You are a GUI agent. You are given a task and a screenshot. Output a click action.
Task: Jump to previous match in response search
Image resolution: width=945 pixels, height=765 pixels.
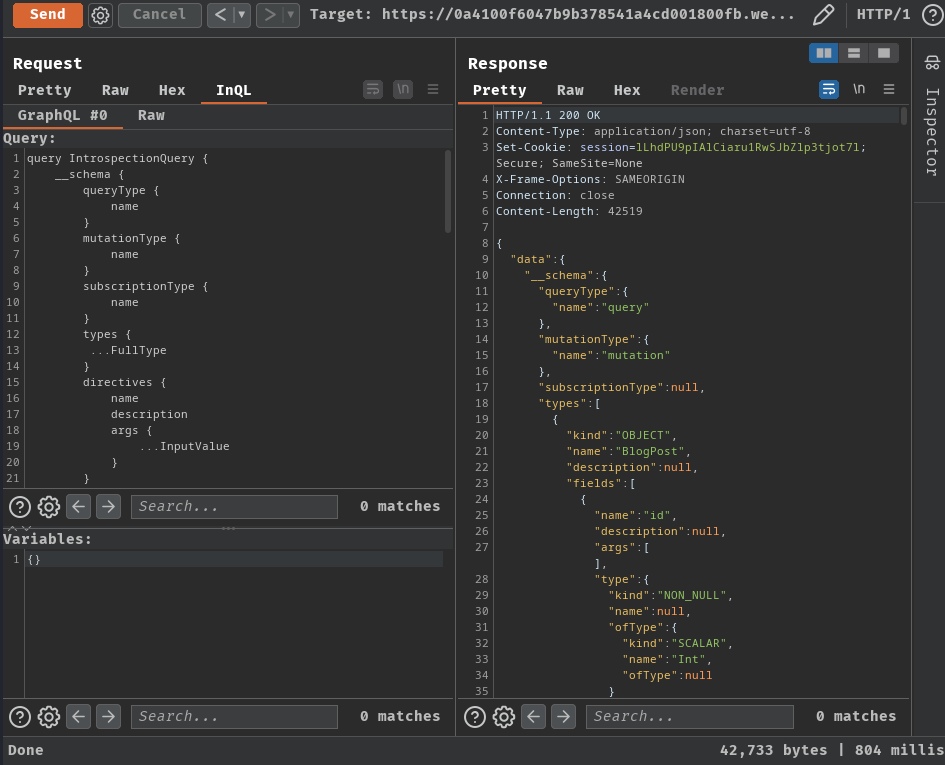pos(533,717)
